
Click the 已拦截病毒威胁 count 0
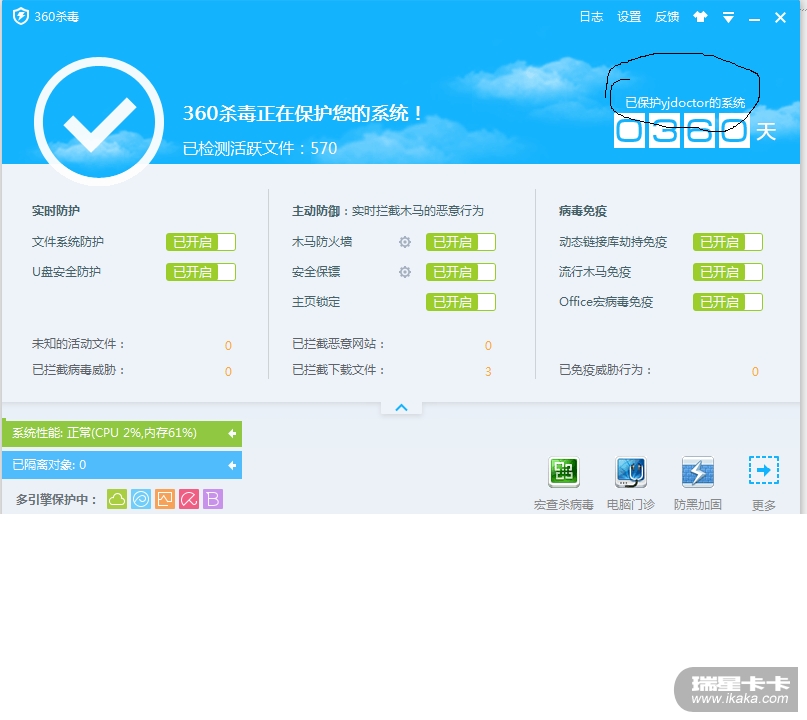[x=228, y=372]
